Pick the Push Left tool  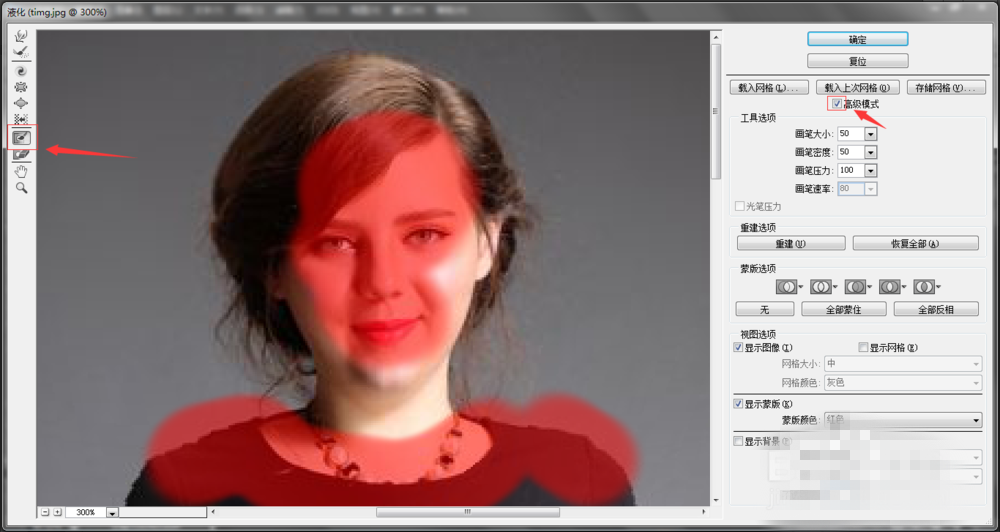[x=20, y=119]
